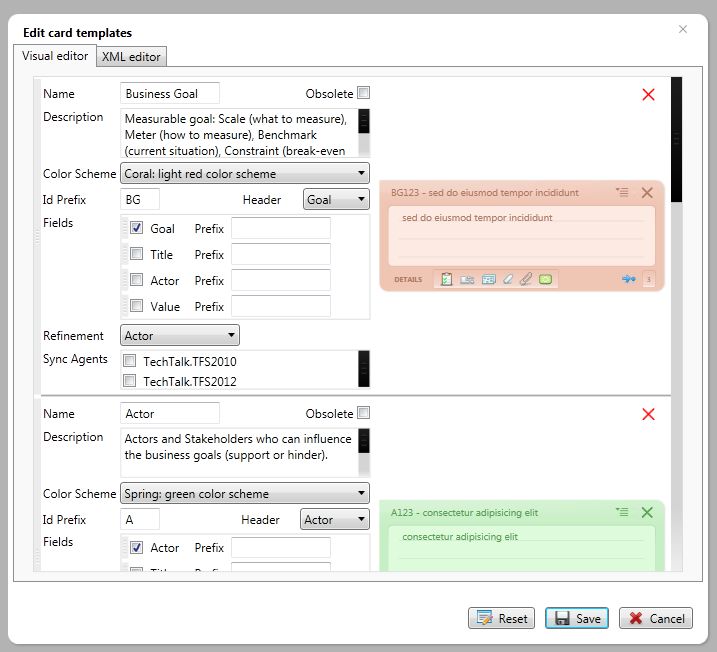Viewport: 717px width, 652px height.
Task: Click the Actor name field
Action: click(170, 413)
